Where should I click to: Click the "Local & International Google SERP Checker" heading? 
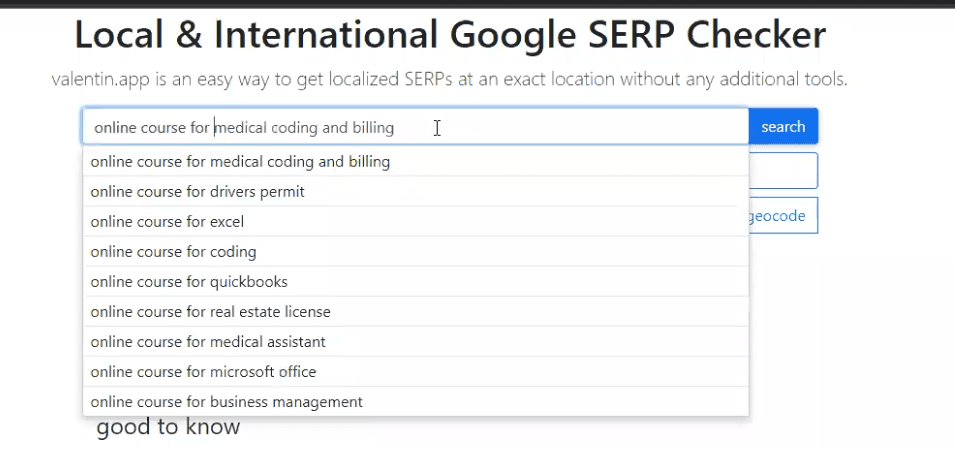click(450, 35)
